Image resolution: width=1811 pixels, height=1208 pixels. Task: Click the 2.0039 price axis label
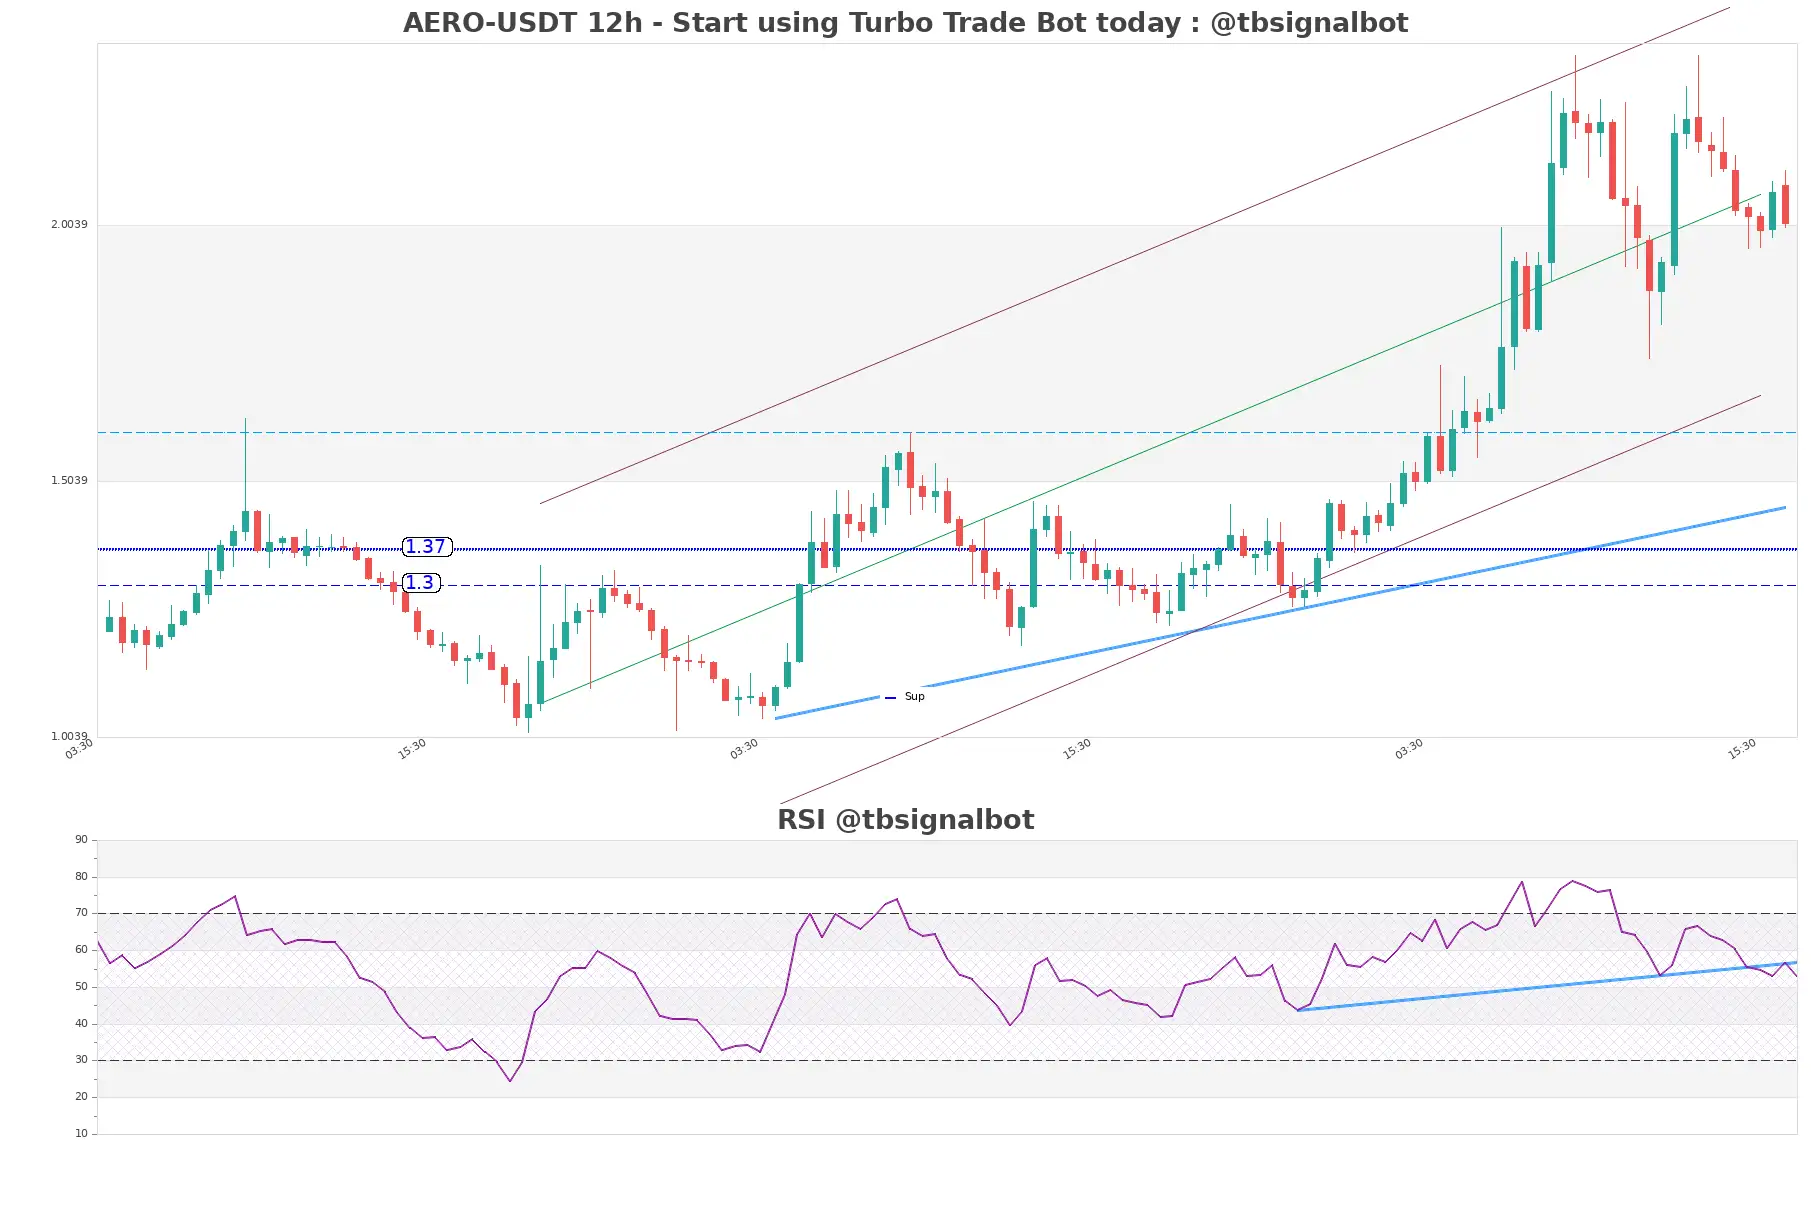tap(69, 224)
